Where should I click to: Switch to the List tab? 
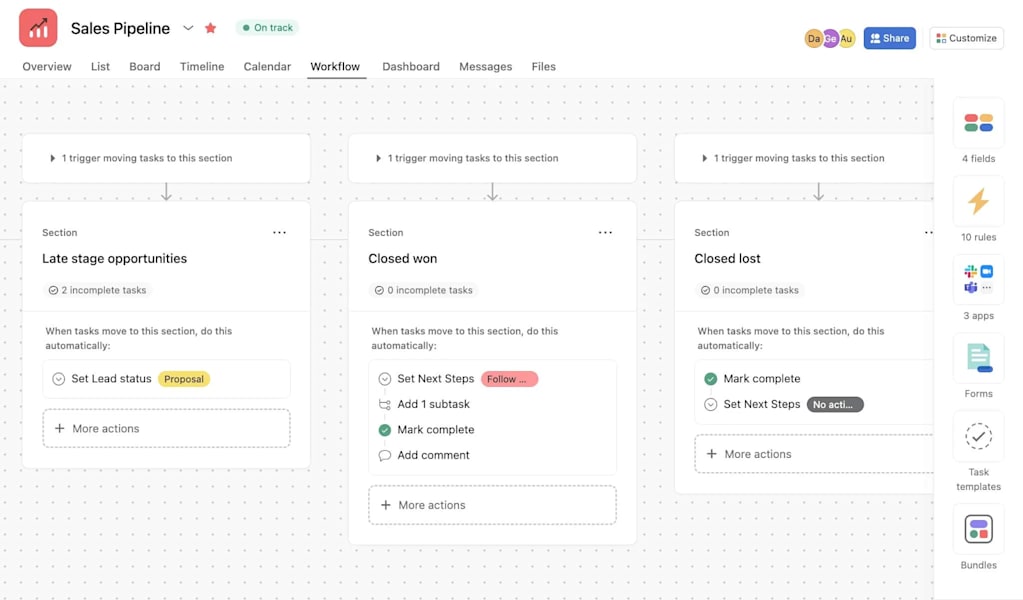[100, 67]
